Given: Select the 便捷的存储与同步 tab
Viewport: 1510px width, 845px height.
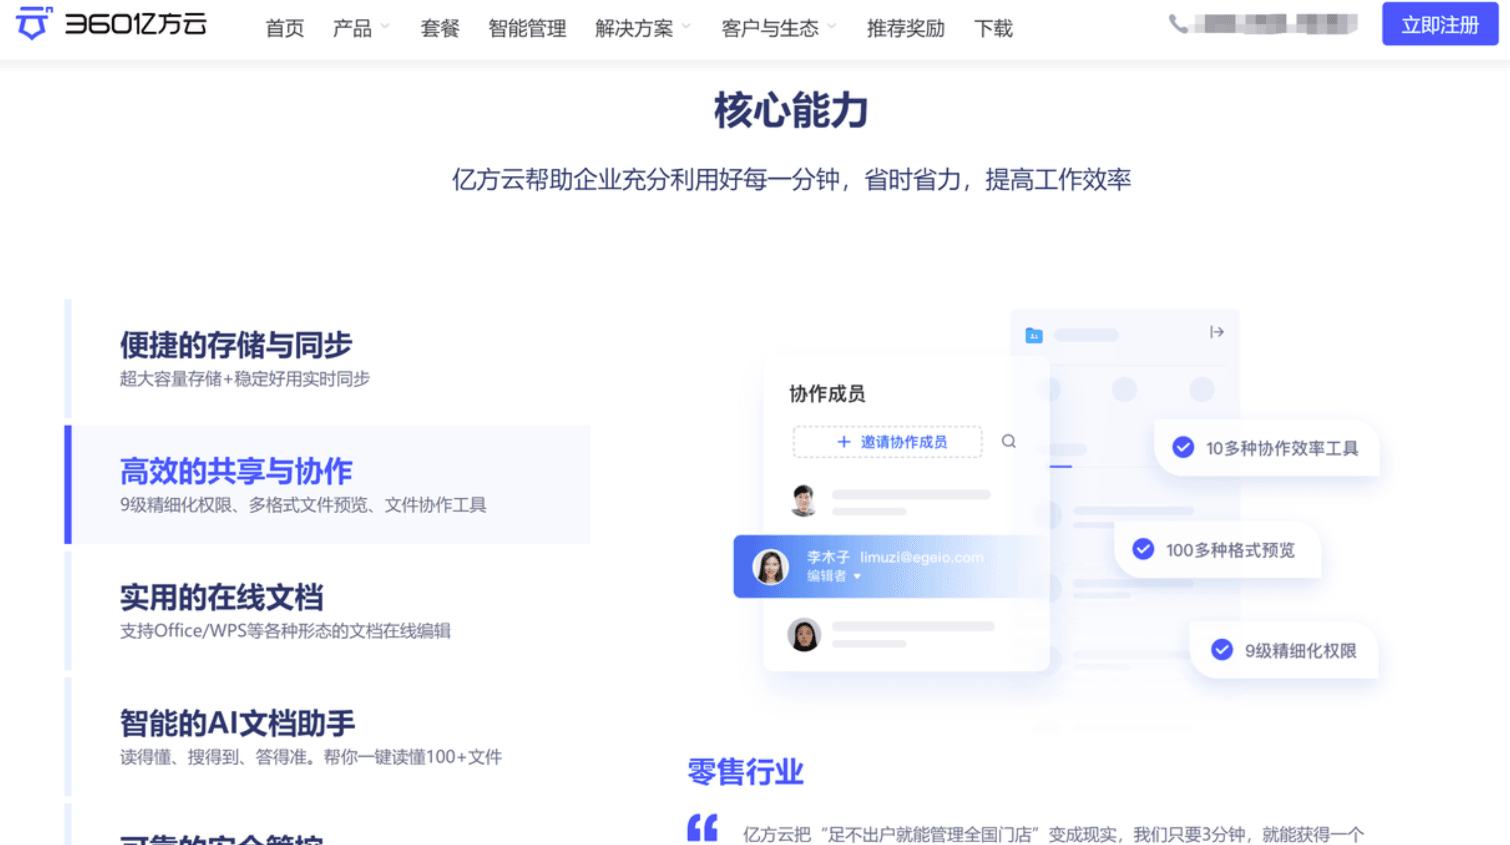Looking at the screenshot, I should 328,358.
